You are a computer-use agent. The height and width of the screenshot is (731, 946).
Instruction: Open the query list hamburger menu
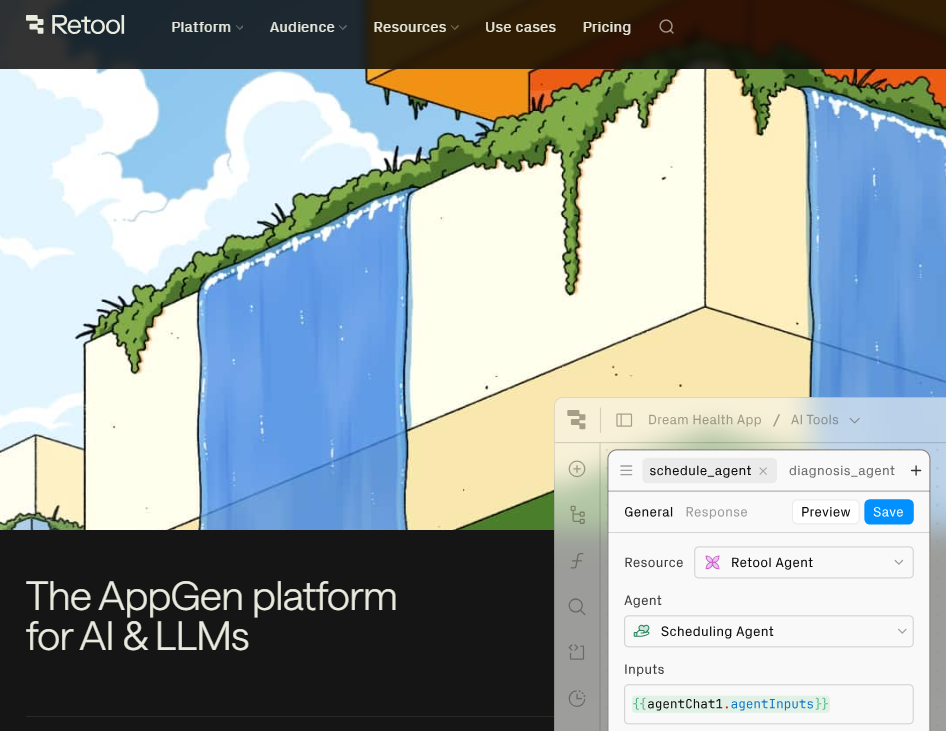(626, 471)
